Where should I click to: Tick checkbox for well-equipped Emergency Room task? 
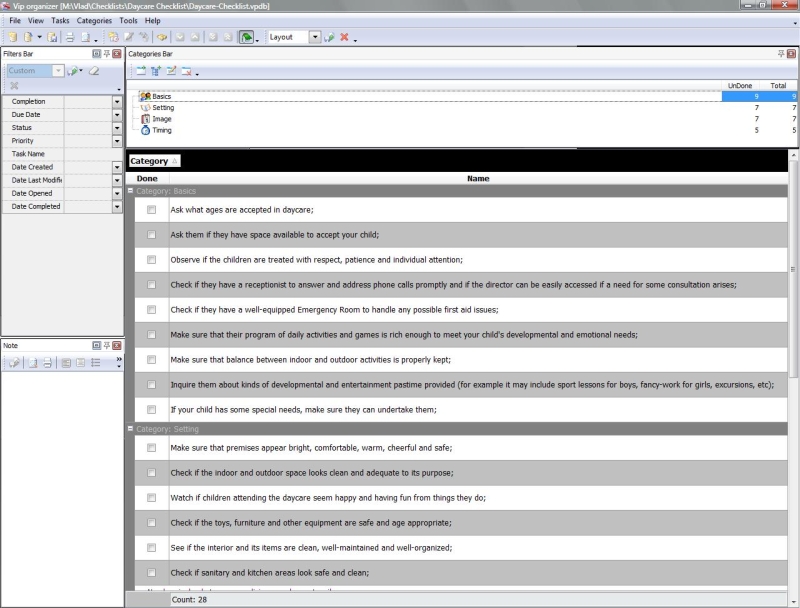pos(151,310)
